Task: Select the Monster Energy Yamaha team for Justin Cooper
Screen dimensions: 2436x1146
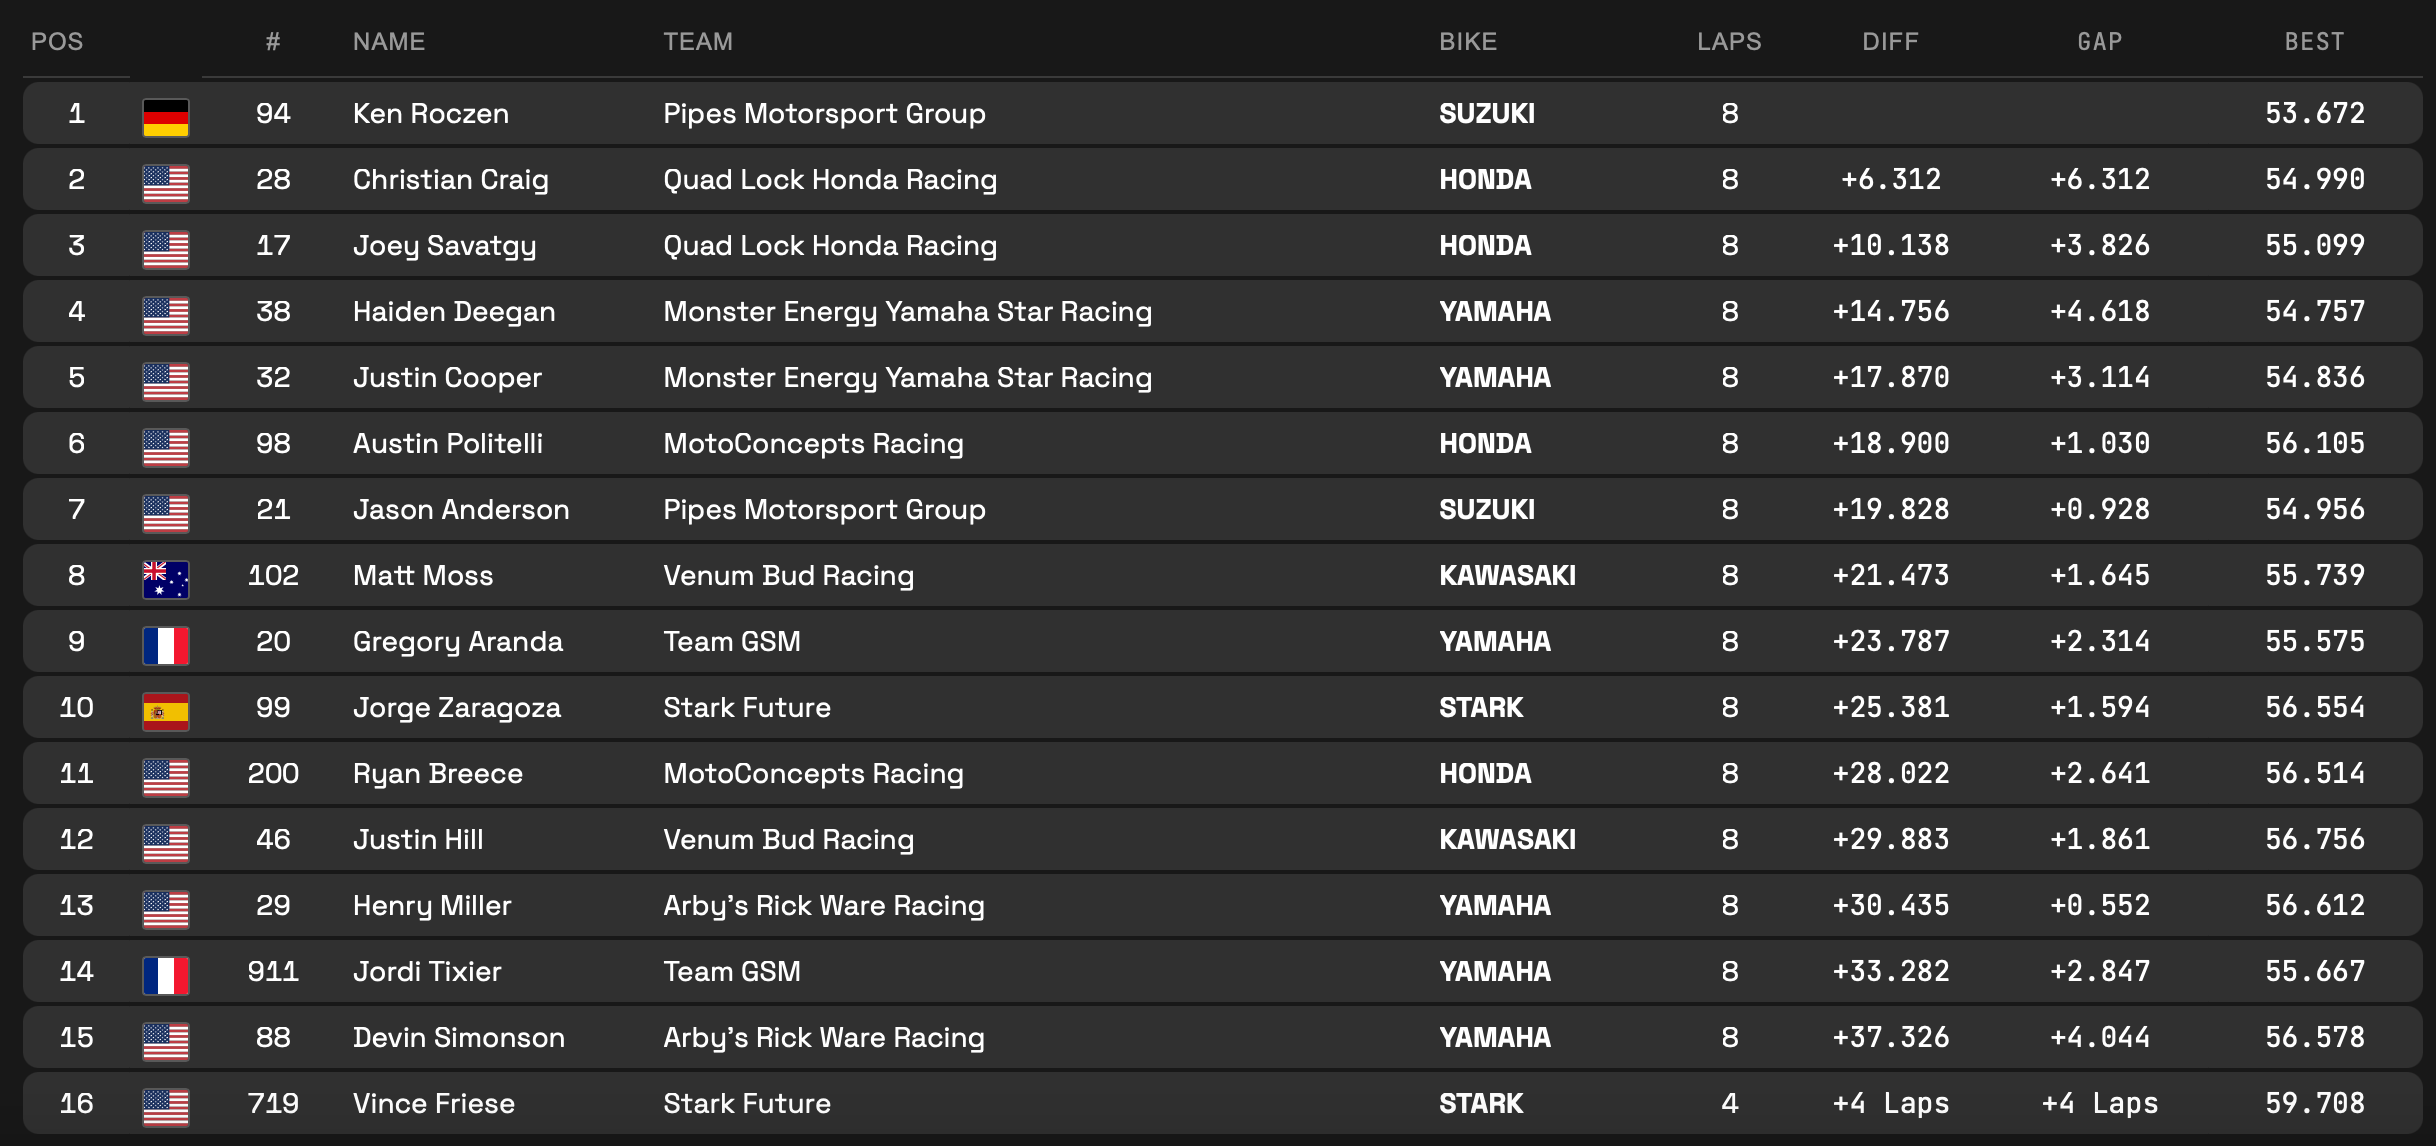Action: coord(907,378)
